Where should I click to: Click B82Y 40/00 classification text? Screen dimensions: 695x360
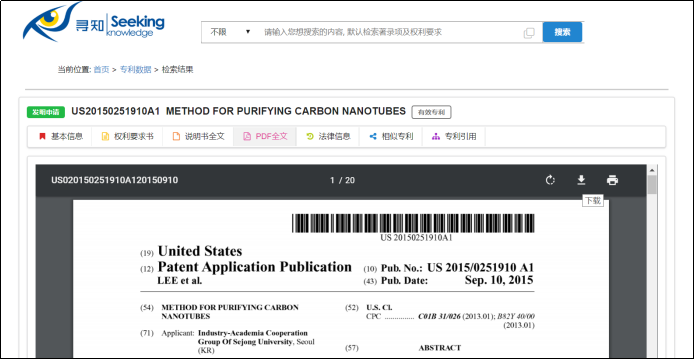[516, 317]
